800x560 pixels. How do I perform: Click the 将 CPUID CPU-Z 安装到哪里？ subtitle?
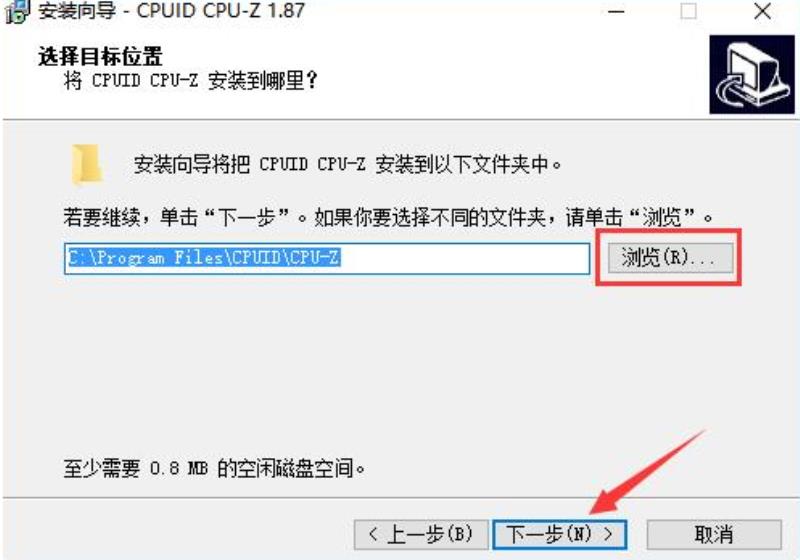pos(190,81)
